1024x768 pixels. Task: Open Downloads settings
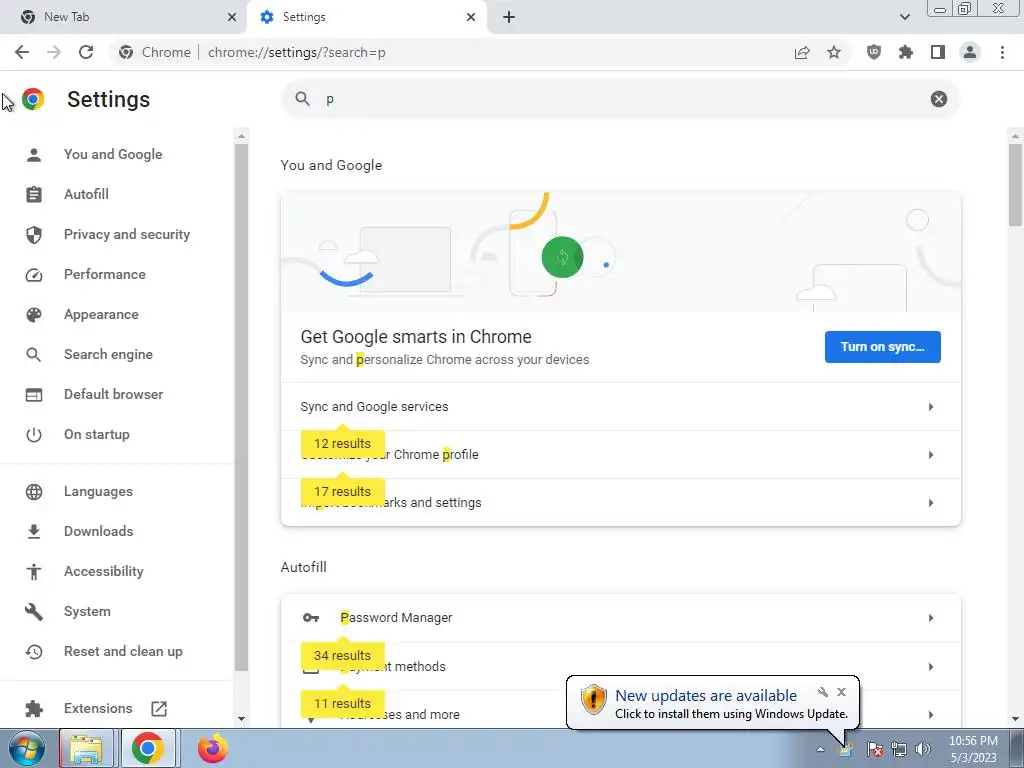click(x=99, y=531)
